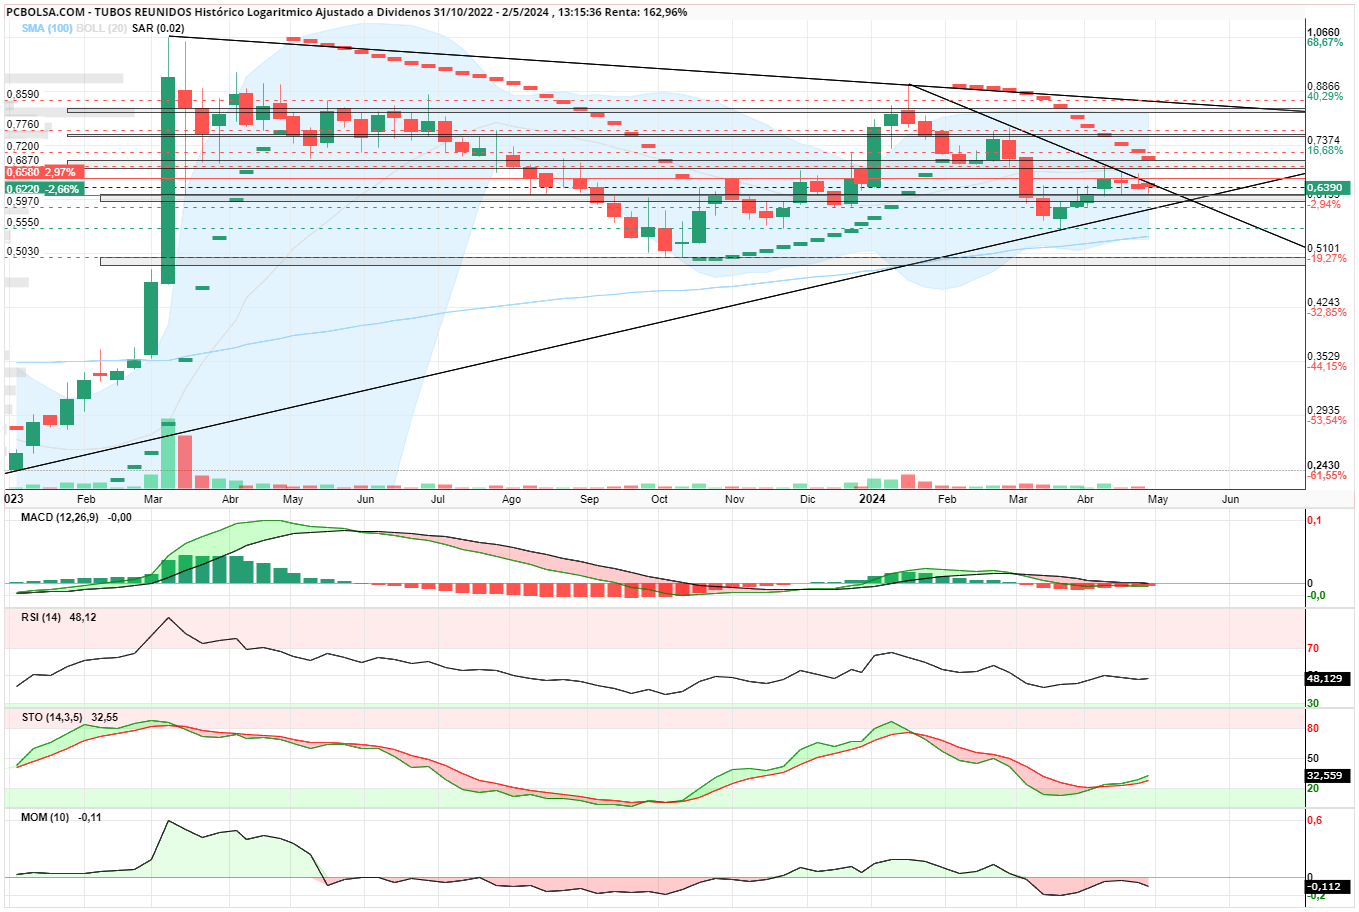Viewport: 1359px width, 912px height.
Task: Click the 0,8866 axis value
Action: pyautogui.click(x=1324, y=87)
